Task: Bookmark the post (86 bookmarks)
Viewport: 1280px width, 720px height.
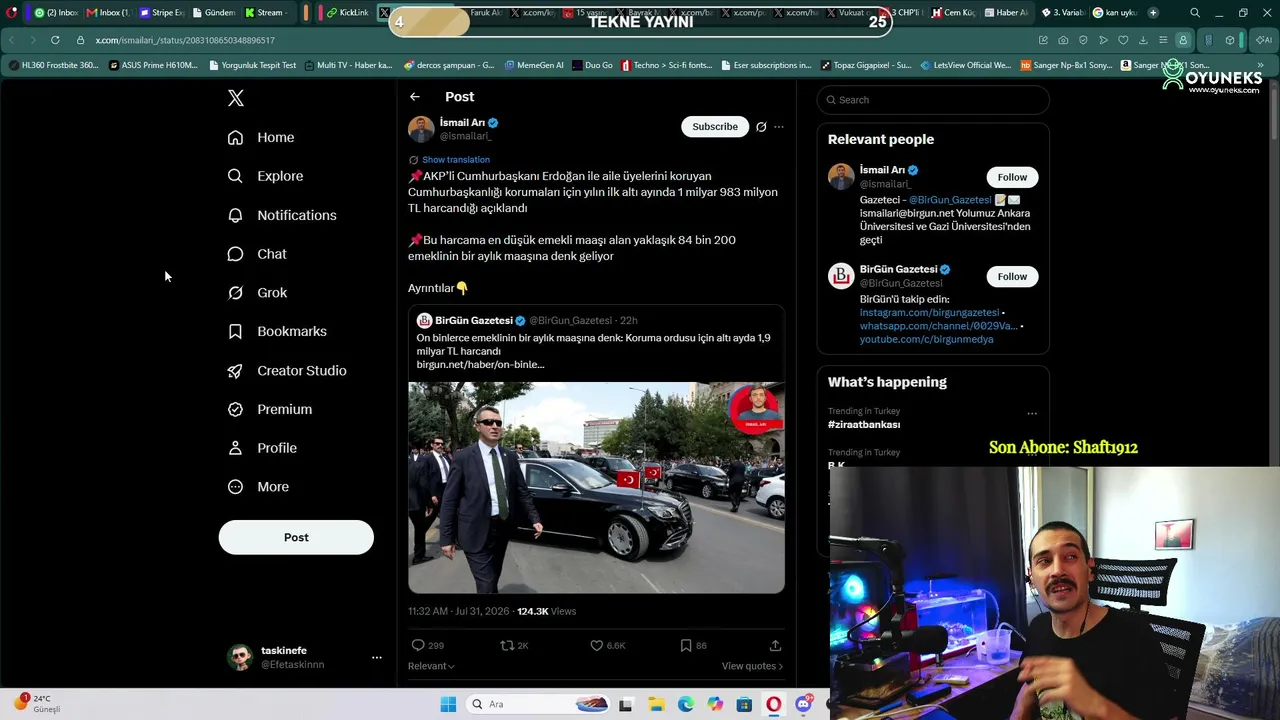Action: pyautogui.click(x=693, y=646)
